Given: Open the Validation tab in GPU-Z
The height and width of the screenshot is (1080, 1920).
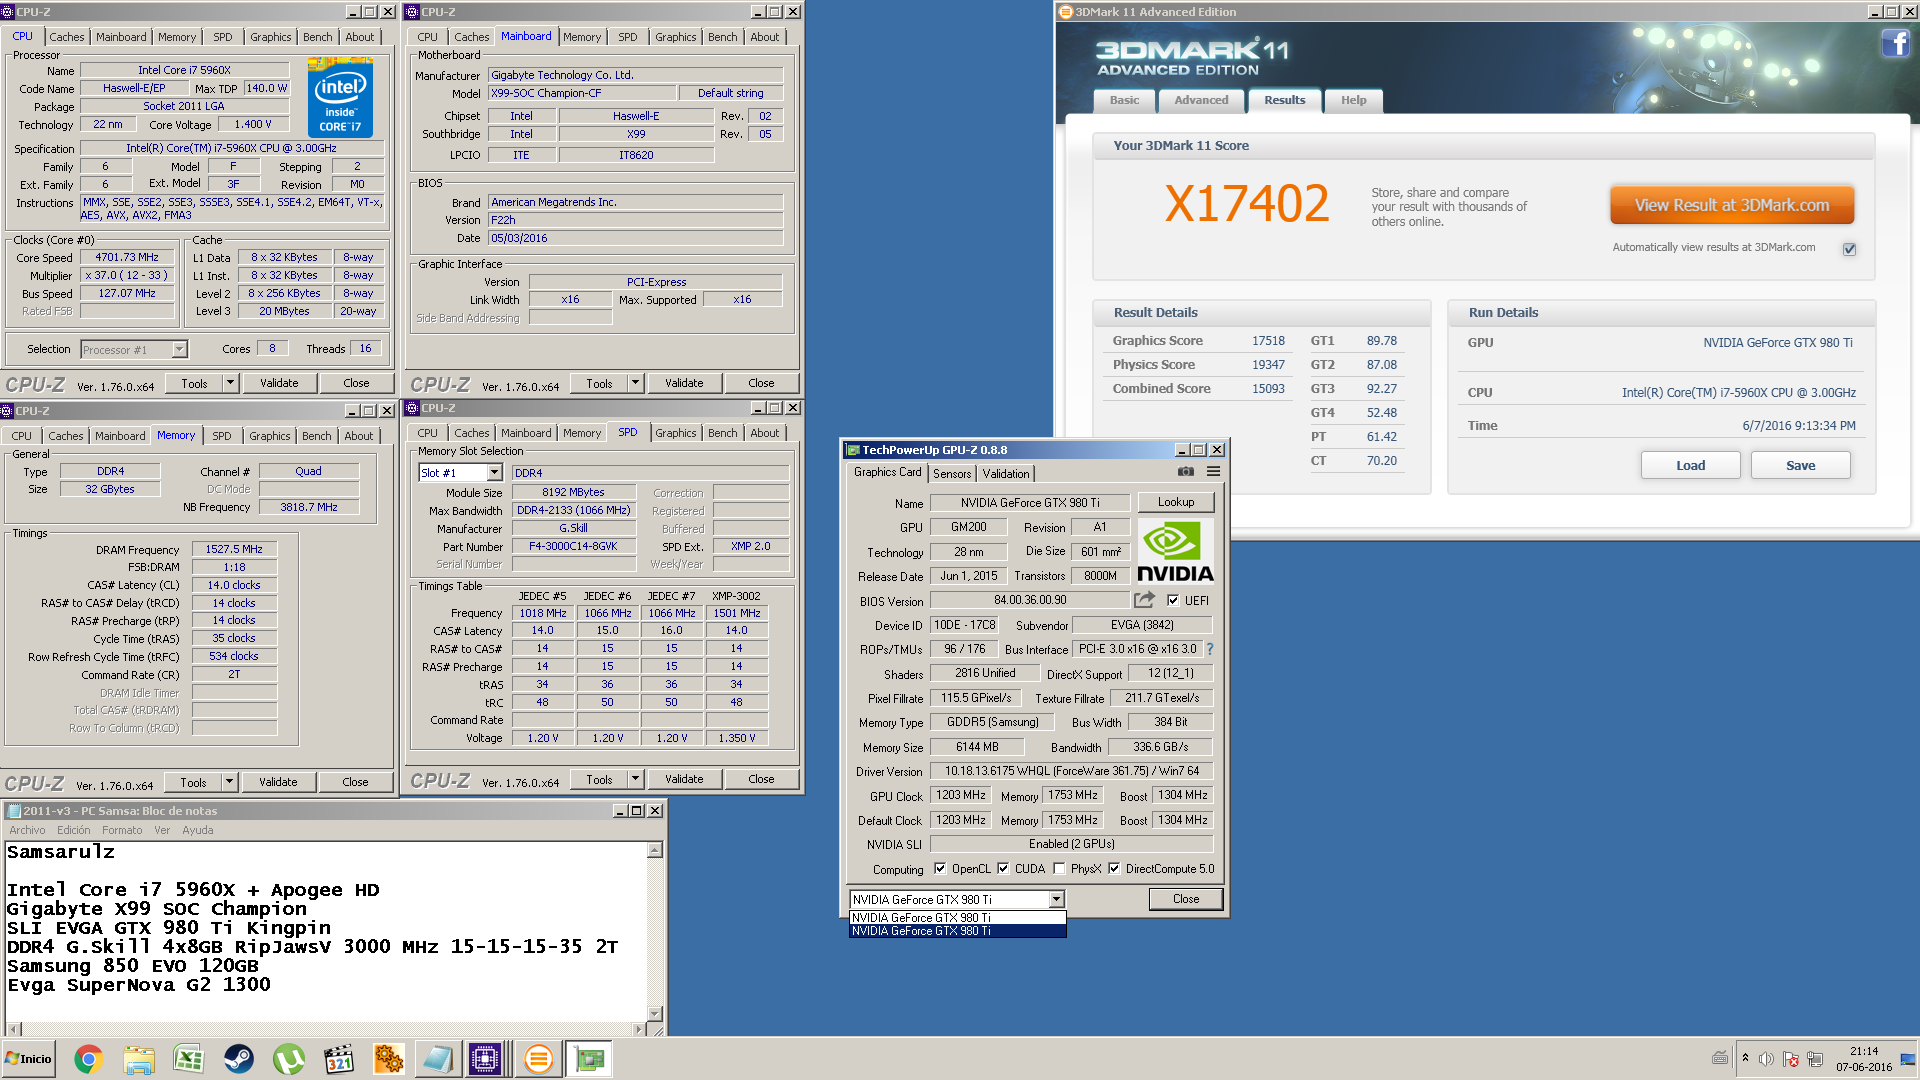Looking at the screenshot, I should pyautogui.click(x=1005, y=474).
